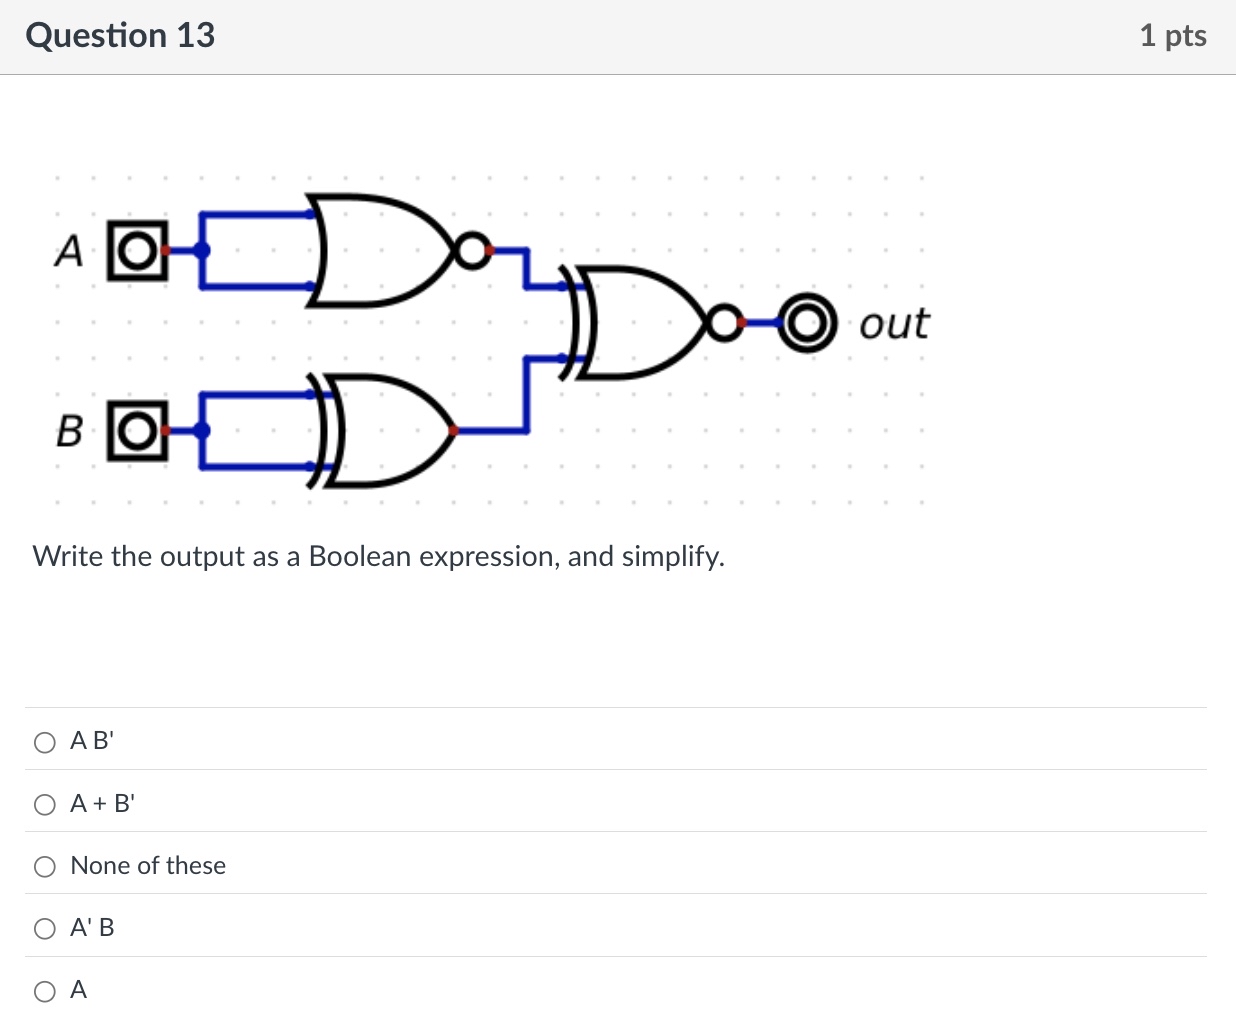Screen dimensions: 1236x1022
Task: Click the red connection dot on the NOR output
Action: 487,248
